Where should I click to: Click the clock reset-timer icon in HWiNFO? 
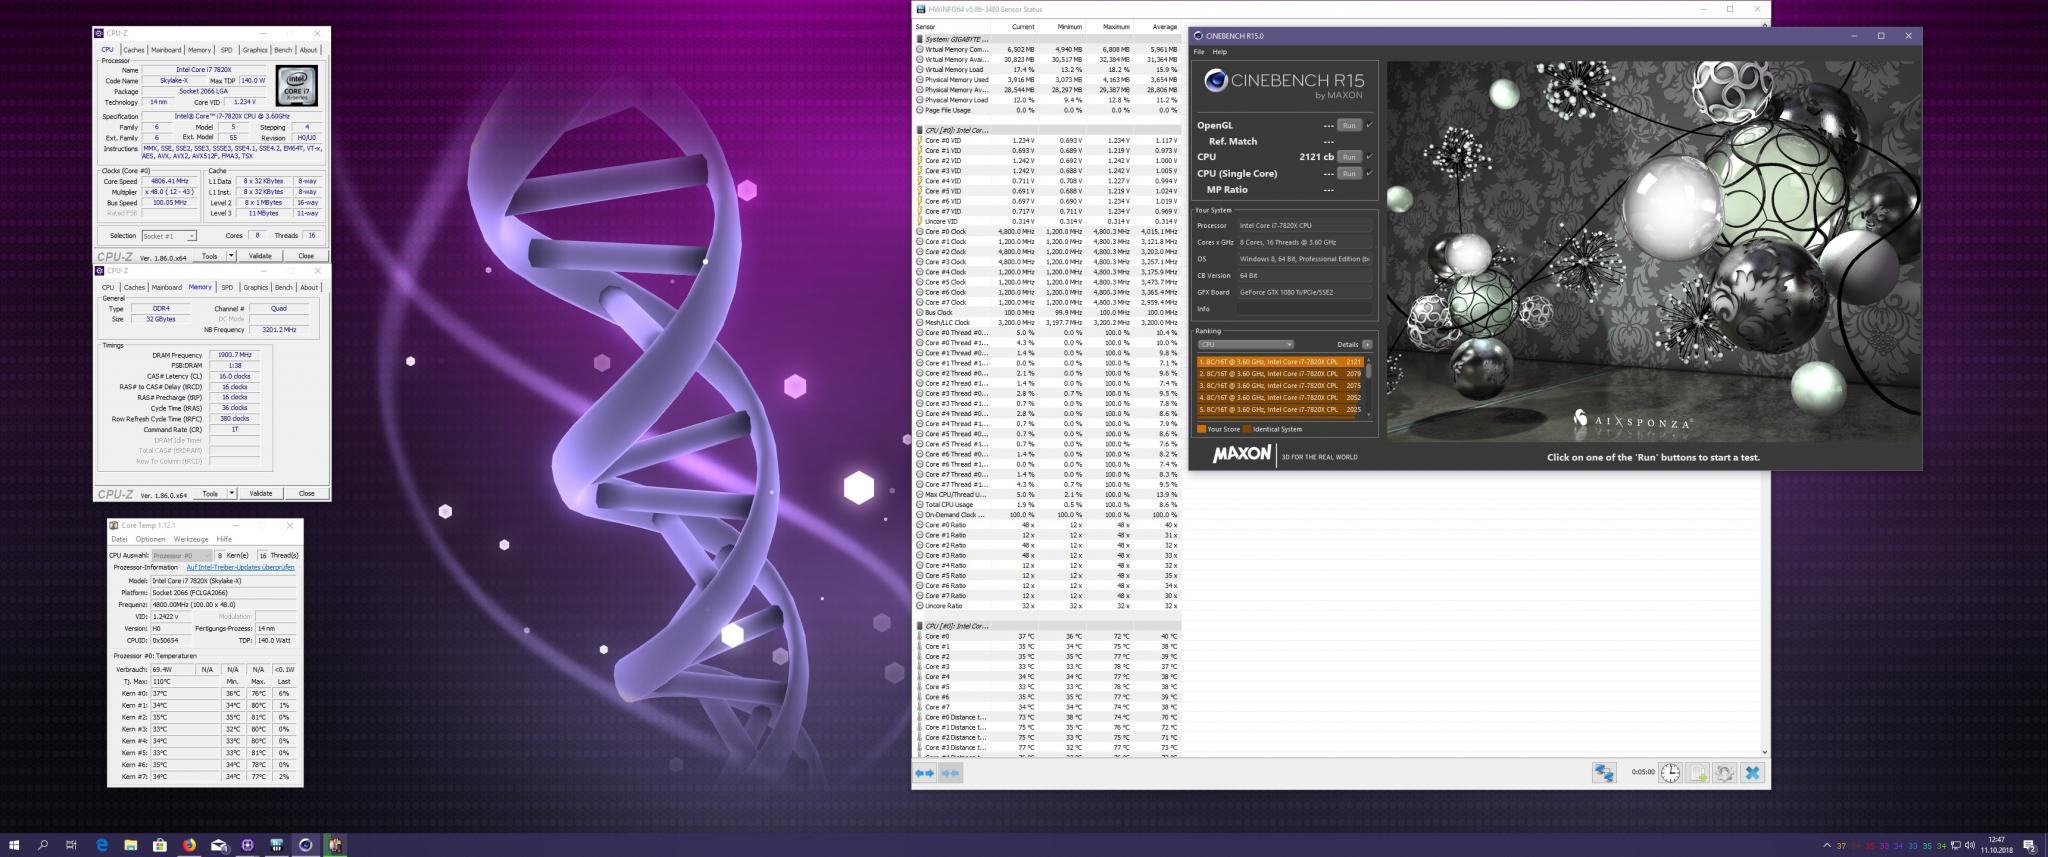1670,773
